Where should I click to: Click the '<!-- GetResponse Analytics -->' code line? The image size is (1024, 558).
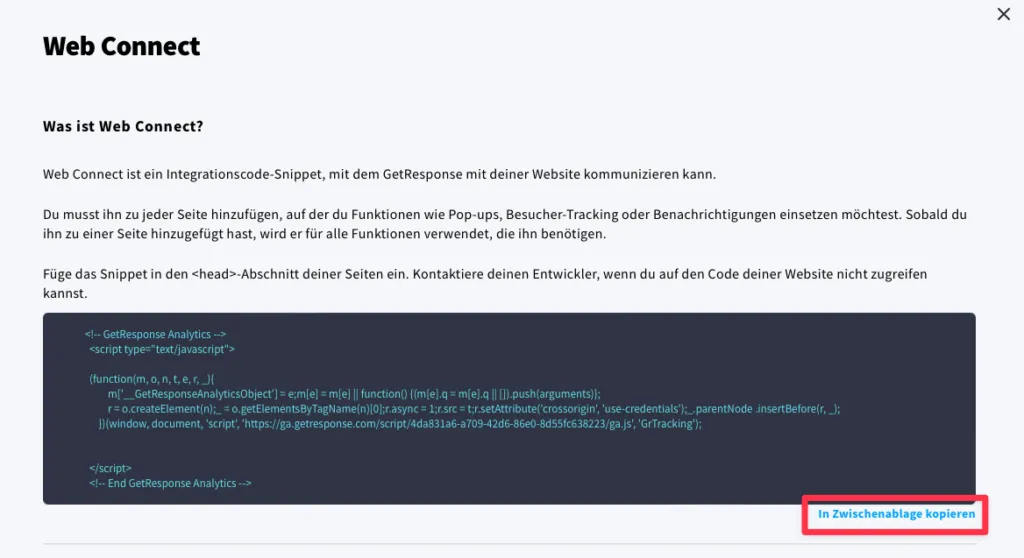(155, 334)
